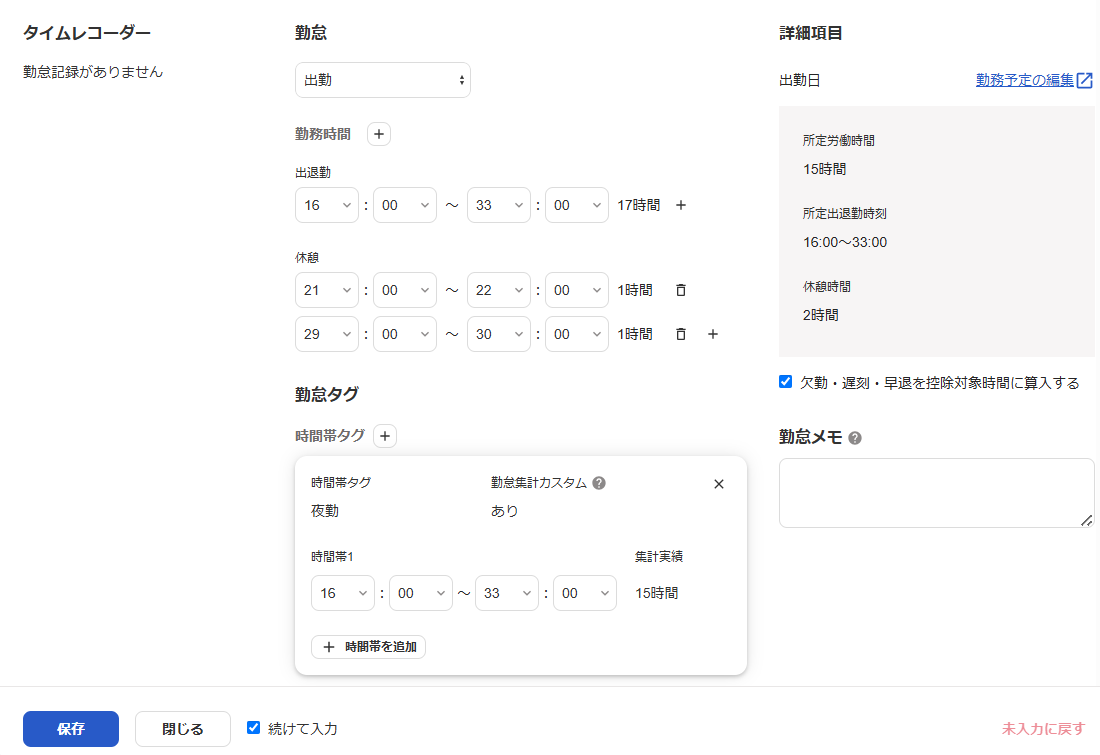Open 時間帯1 start hour dropdown (16)
Viewport: 1100px width, 755px height.
coord(343,593)
